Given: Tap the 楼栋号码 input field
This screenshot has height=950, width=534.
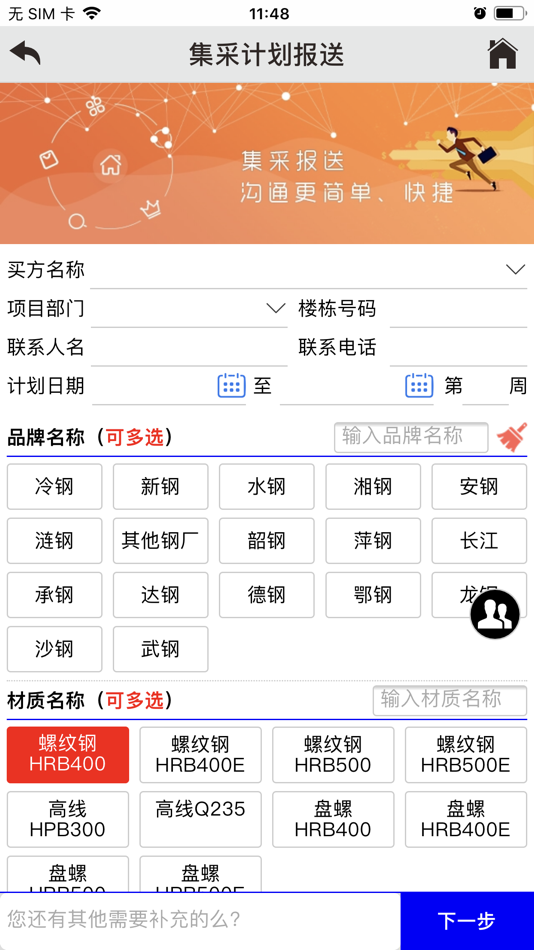Looking at the screenshot, I should pyautogui.click(x=458, y=310).
